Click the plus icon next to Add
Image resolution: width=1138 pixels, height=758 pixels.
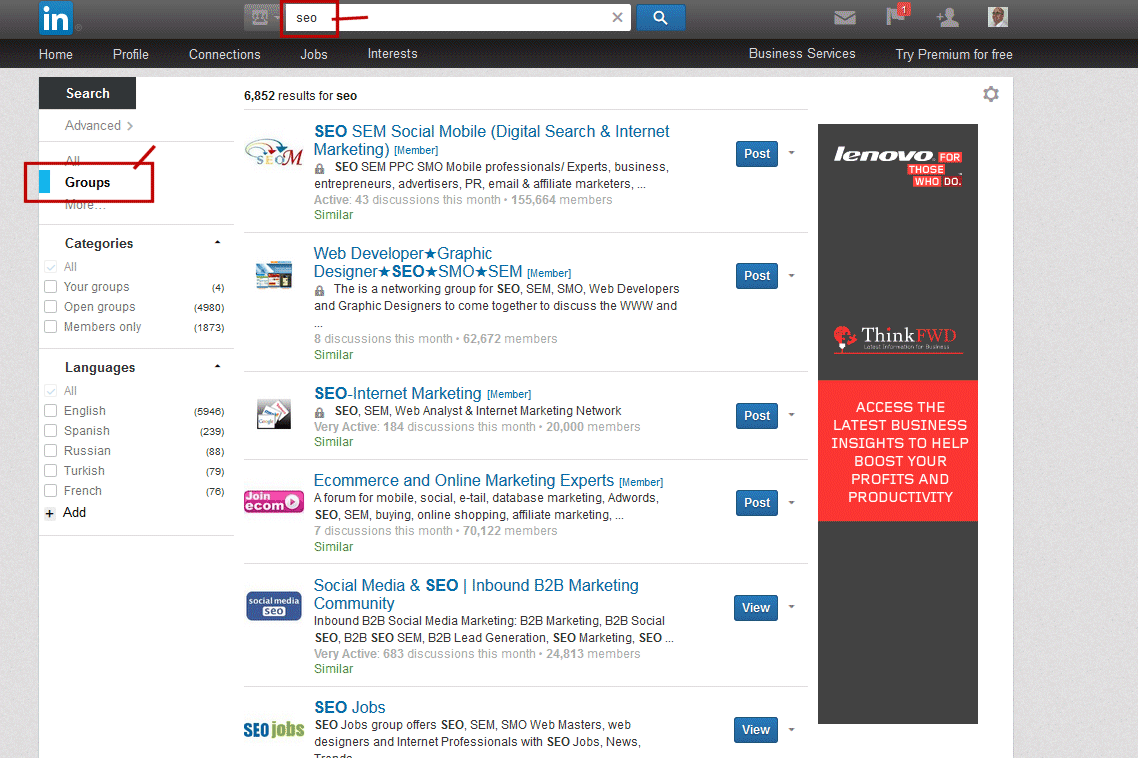[x=49, y=513]
